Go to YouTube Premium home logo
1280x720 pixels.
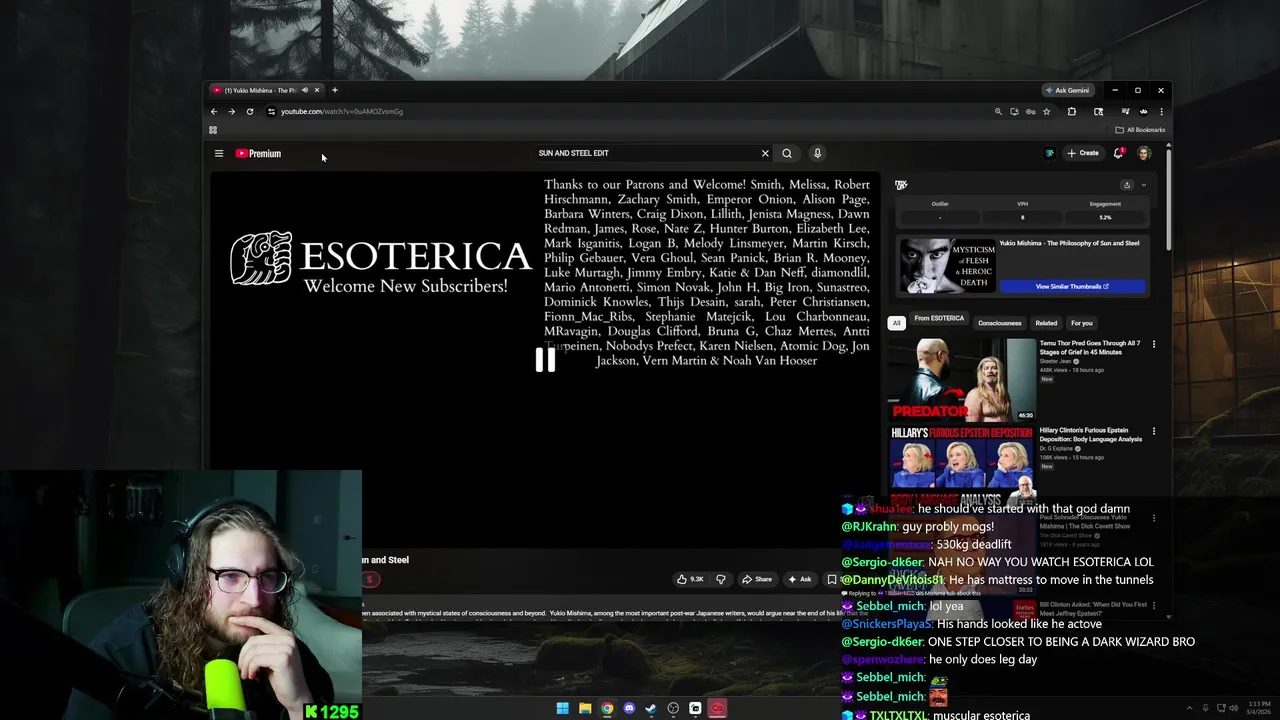[x=258, y=153]
